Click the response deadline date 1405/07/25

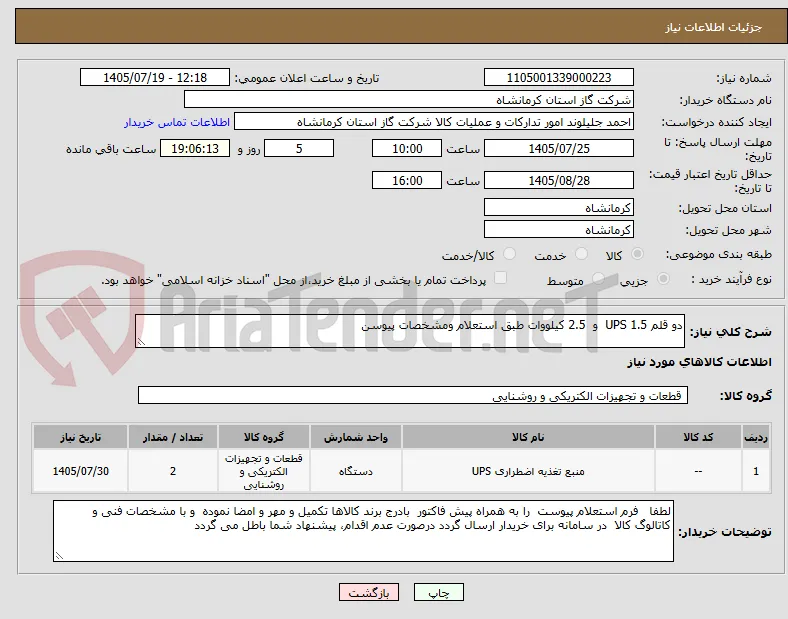[x=558, y=148]
